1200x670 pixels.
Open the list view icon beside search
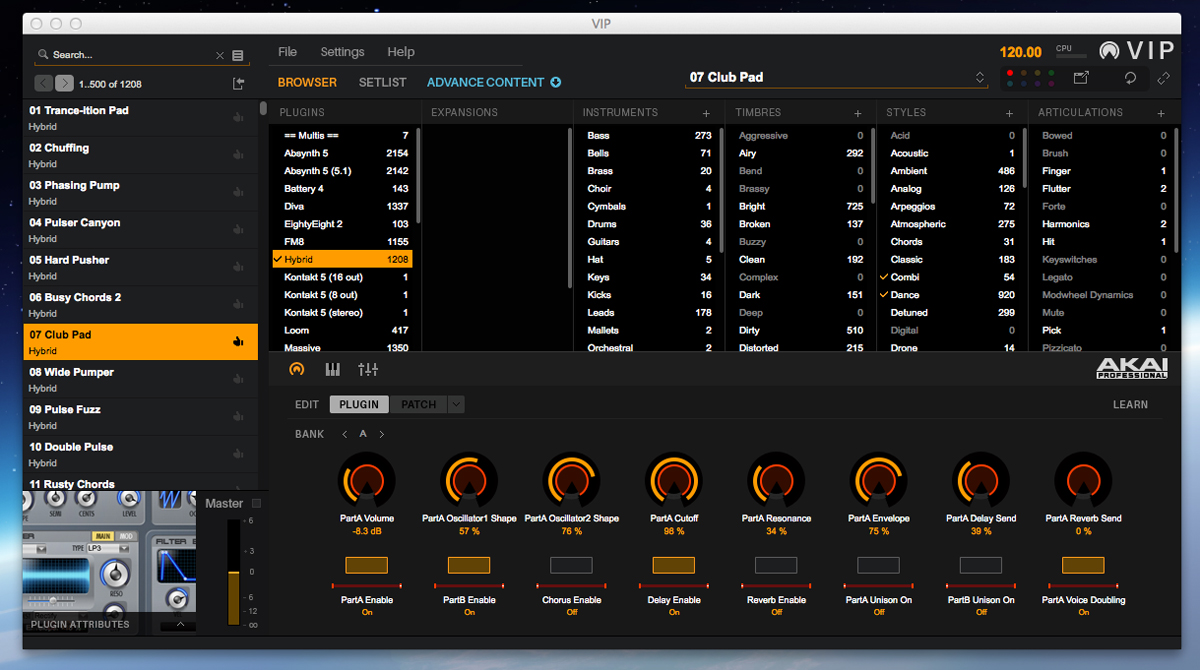(x=237, y=55)
